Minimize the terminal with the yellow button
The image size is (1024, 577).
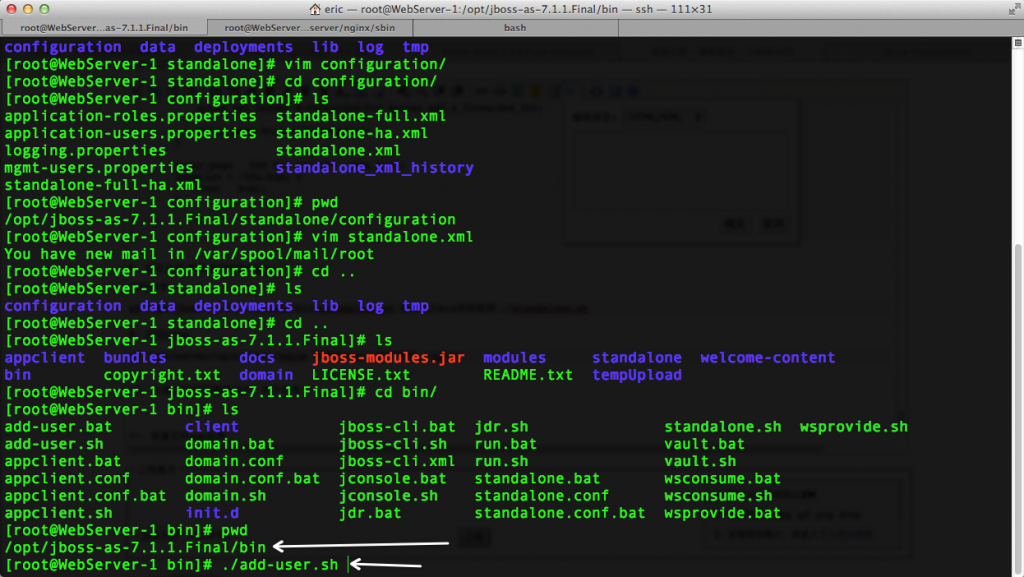(31, 9)
